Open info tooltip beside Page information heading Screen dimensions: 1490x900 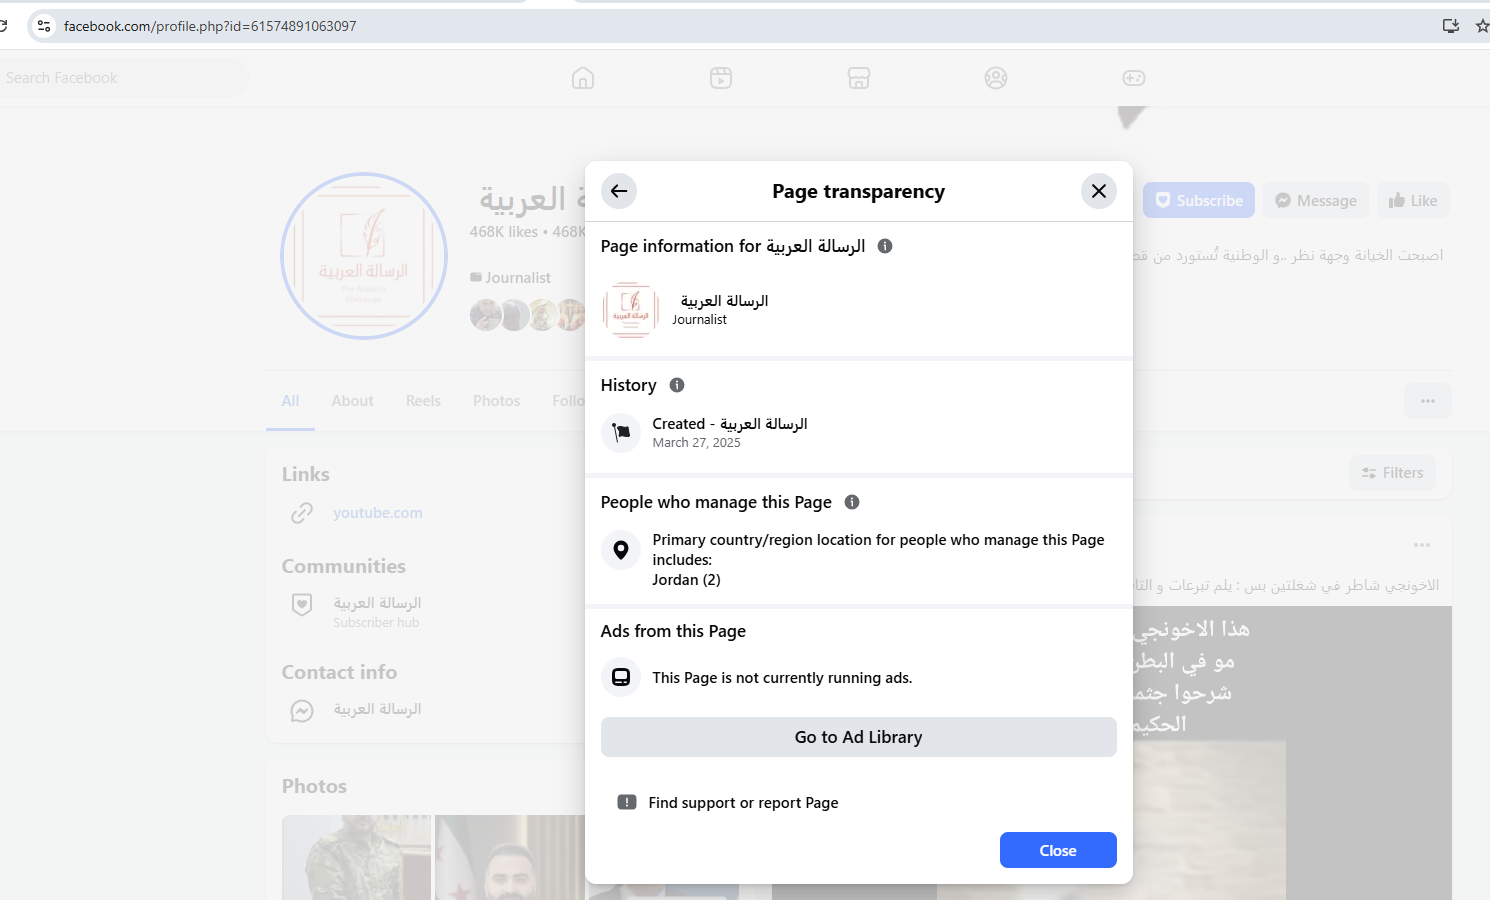tap(885, 246)
